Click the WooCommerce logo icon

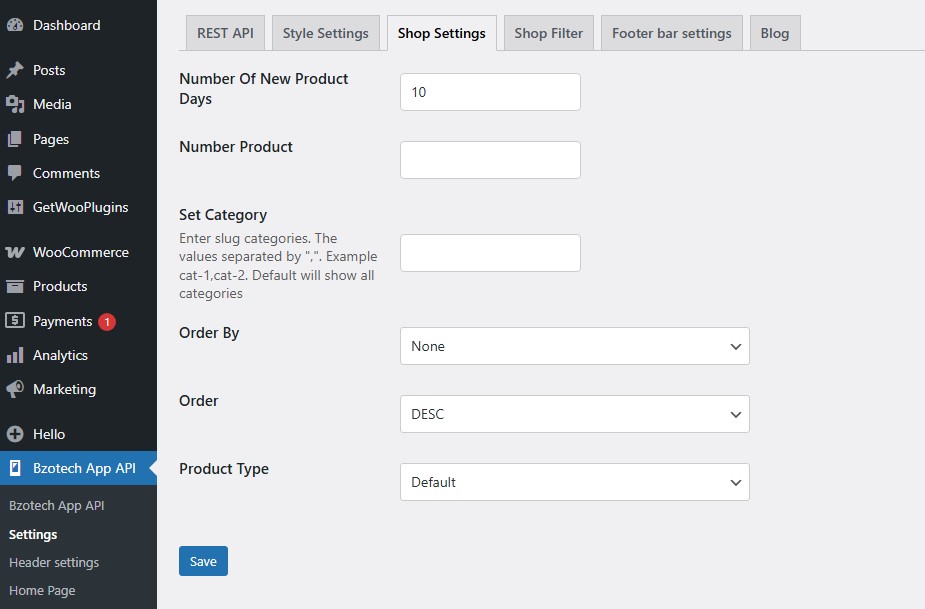pos(15,253)
